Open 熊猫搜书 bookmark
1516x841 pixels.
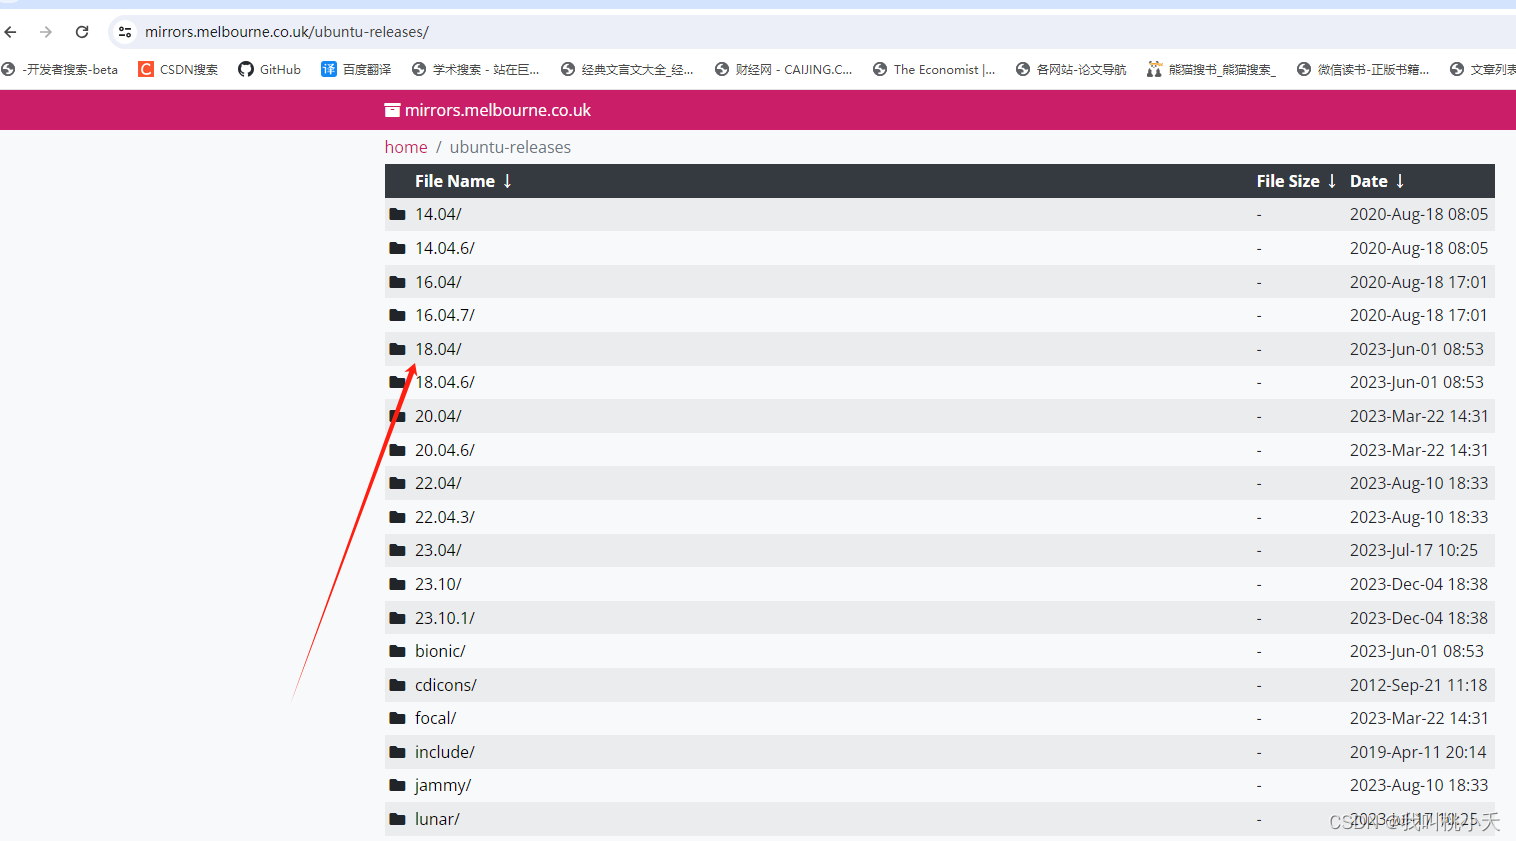pos(1211,69)
